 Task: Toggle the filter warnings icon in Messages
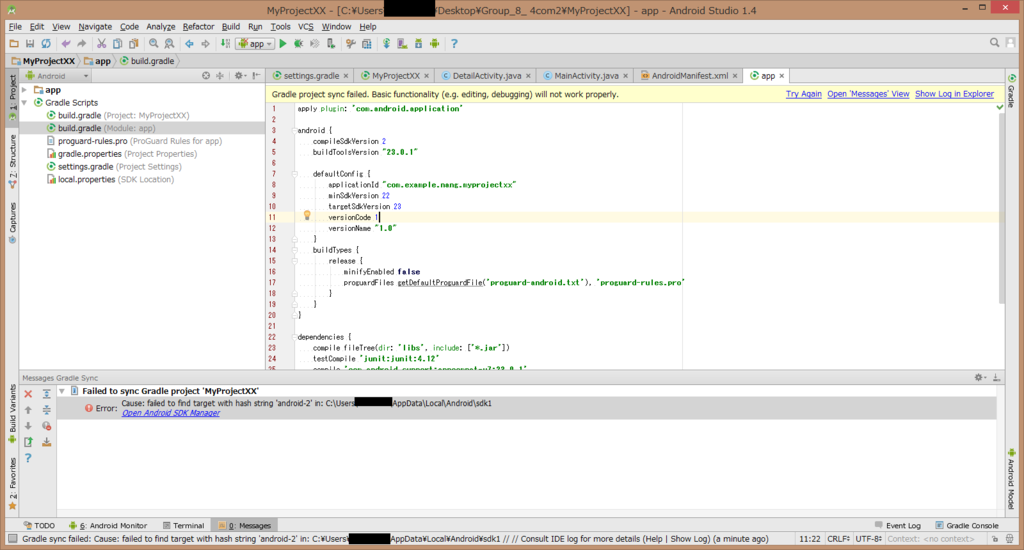(x=46, y=426)
